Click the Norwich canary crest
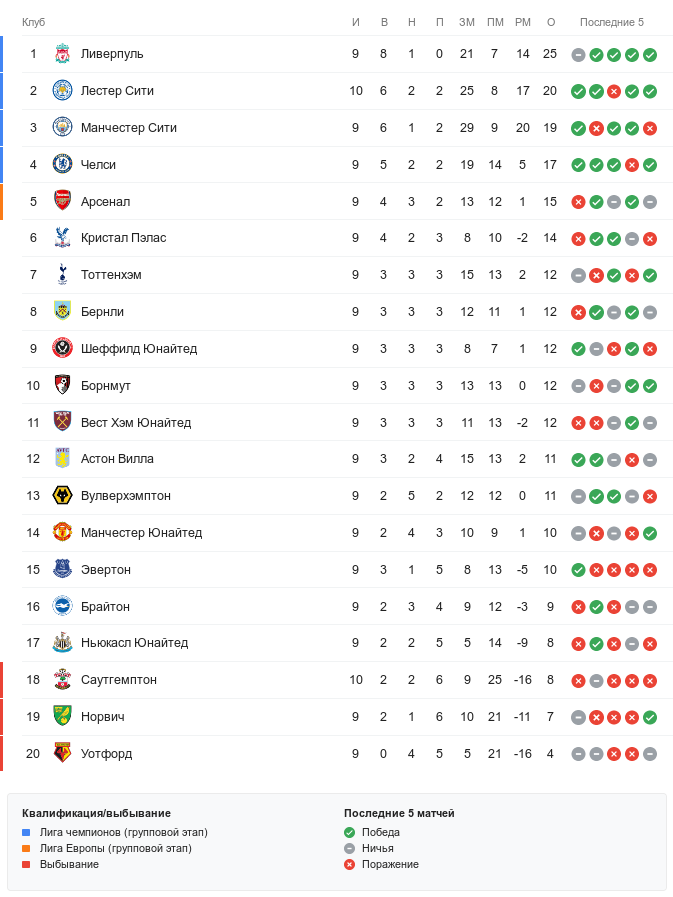 point(62,717)
